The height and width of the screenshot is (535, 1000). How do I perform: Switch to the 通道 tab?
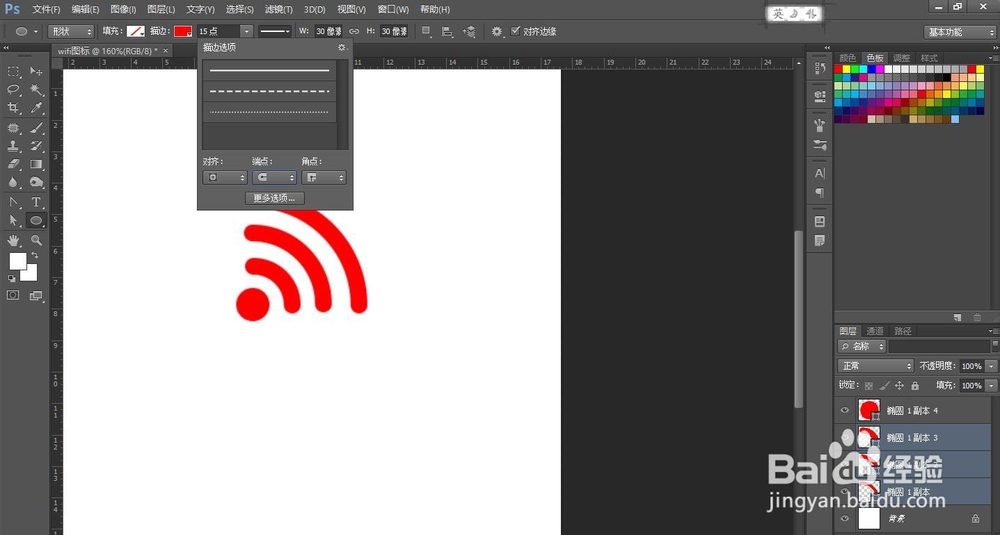[x=875, y=331]
